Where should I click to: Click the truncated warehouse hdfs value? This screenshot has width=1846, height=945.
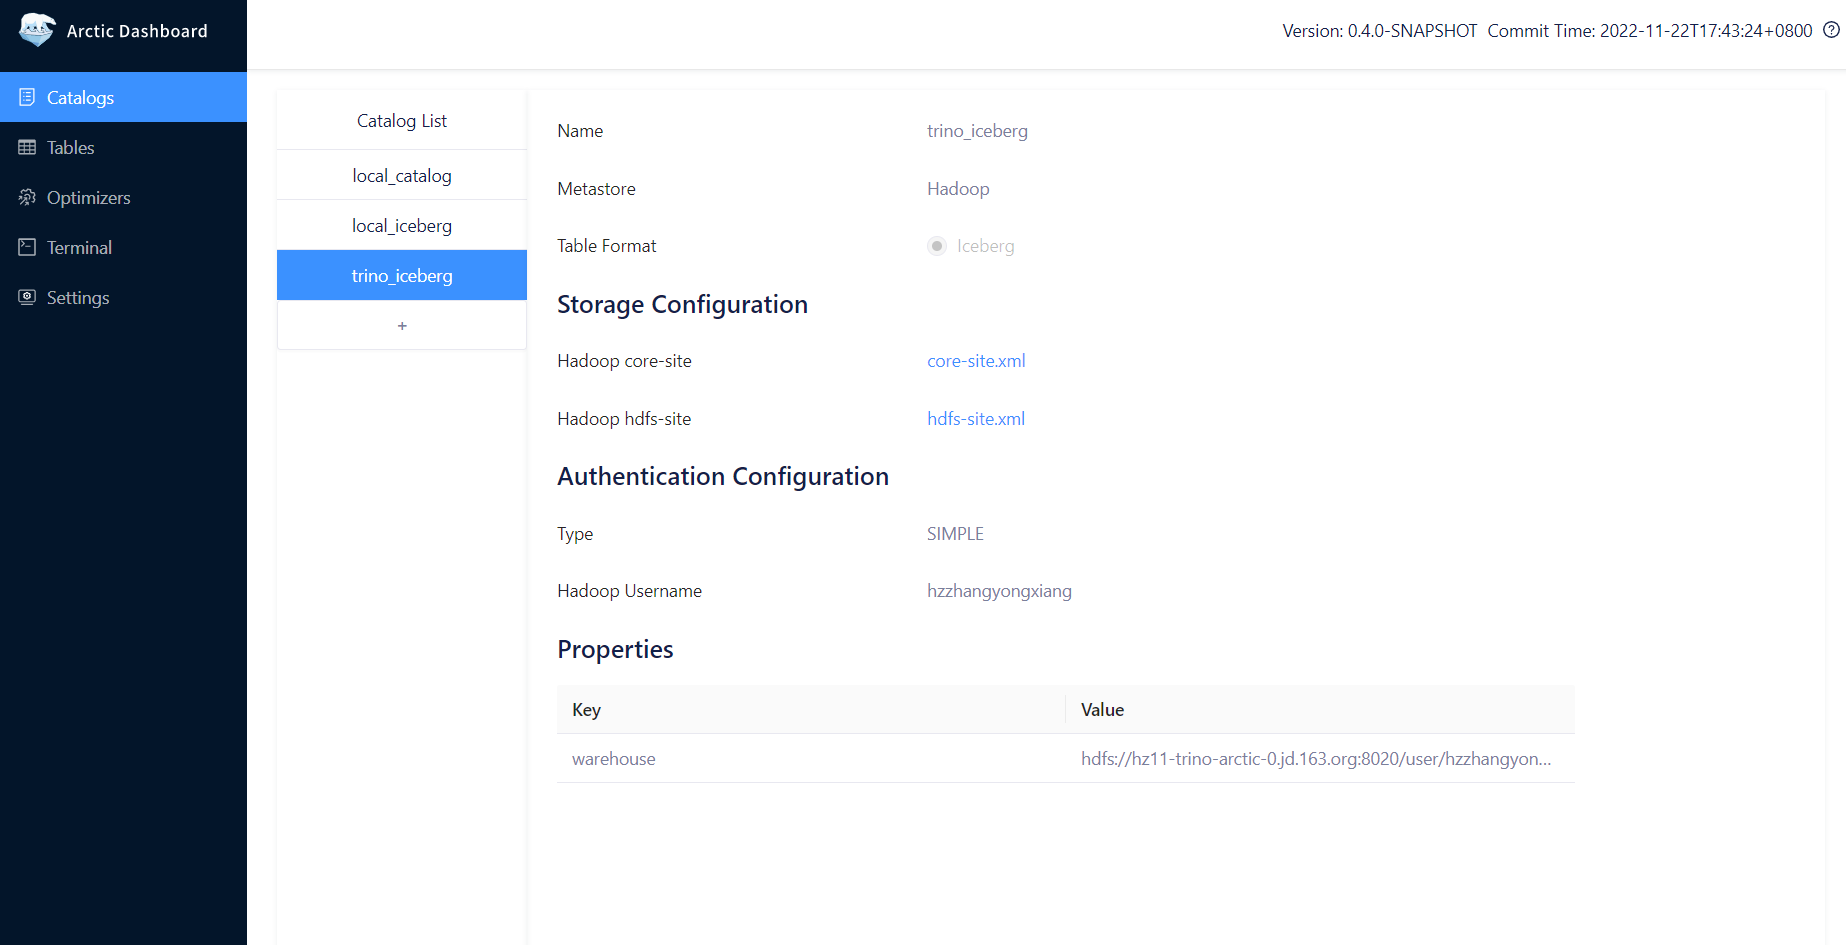click(x=1315, y=759)
